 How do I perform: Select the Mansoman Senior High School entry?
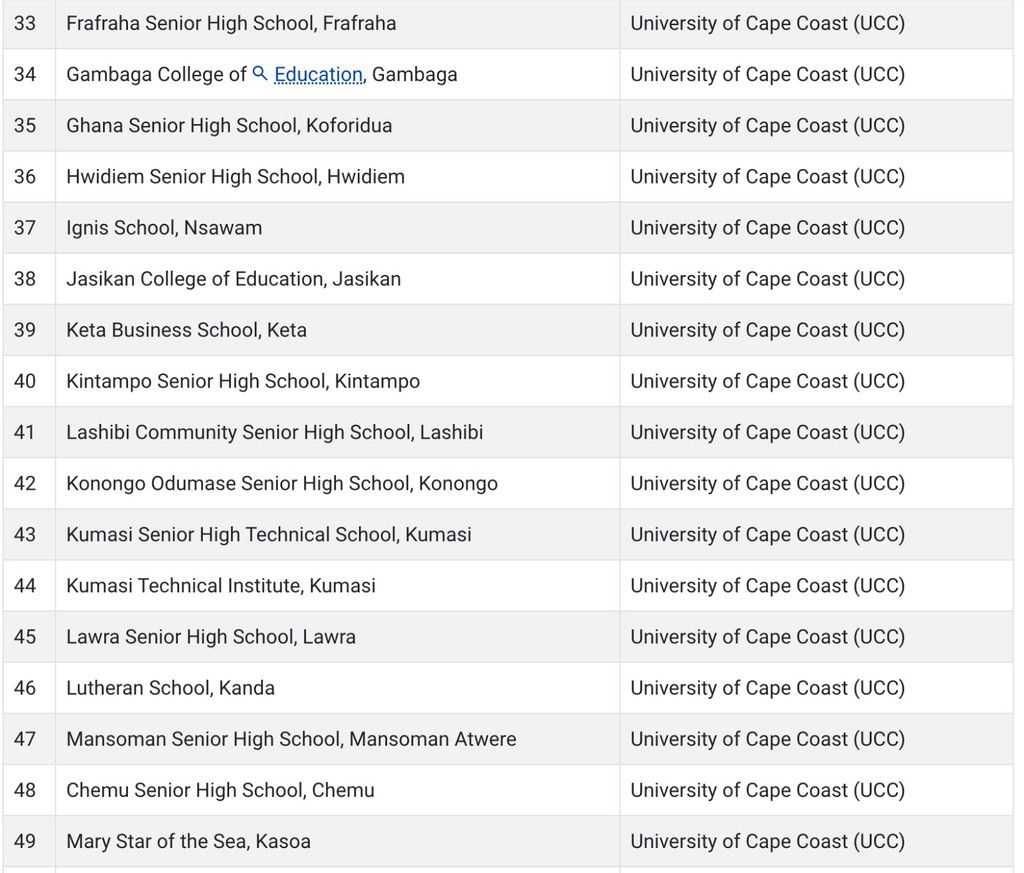coord(291,739)
